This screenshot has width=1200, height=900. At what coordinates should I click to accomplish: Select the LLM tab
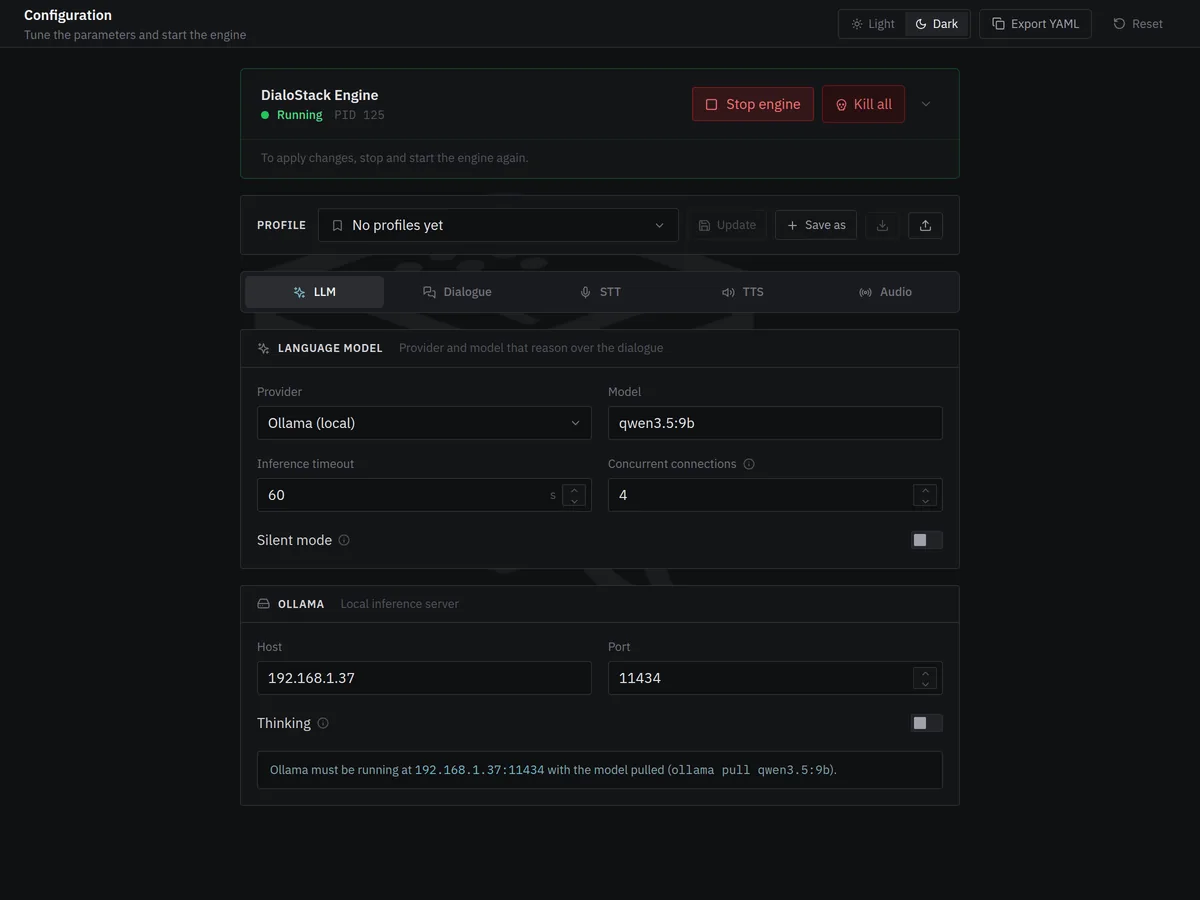pos(314,292)
